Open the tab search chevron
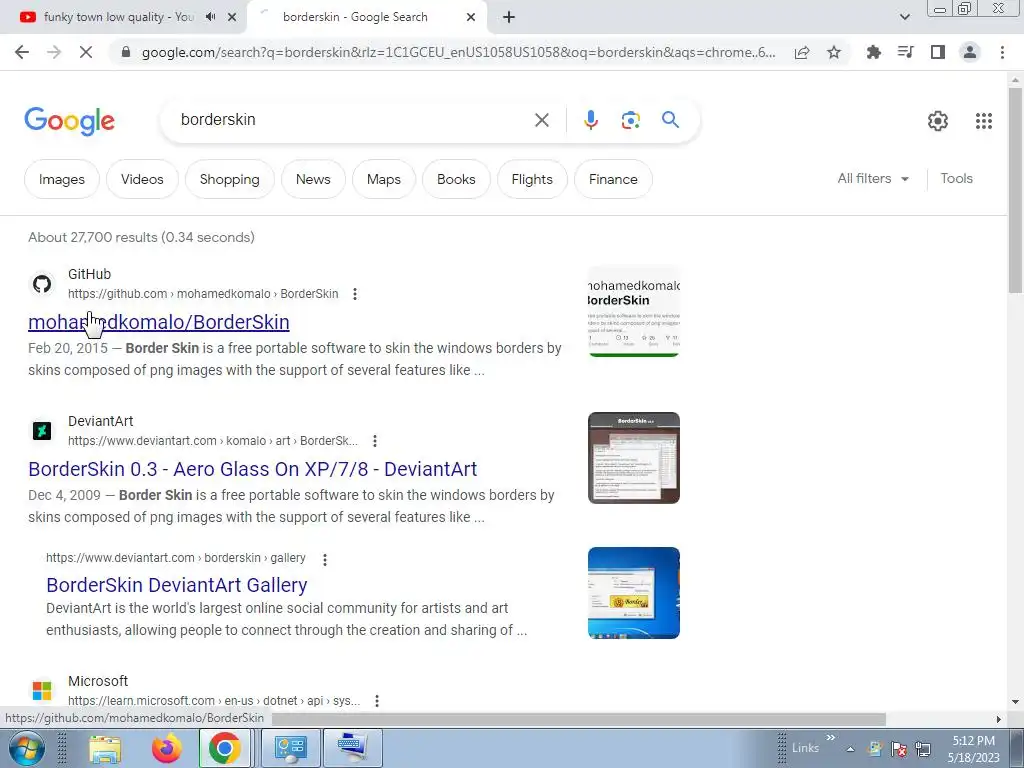The image size is (1024, 768). tap(904, 17)
